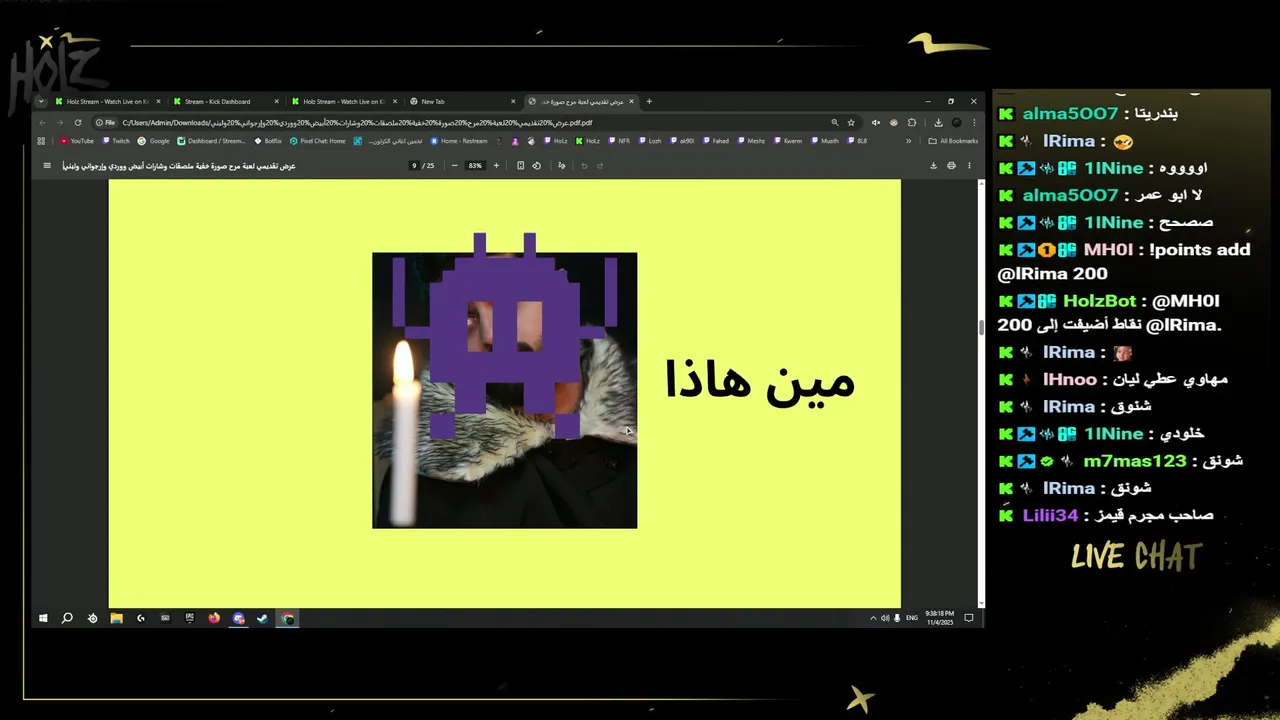Open the NFR bookmark
Screen dimensions: 1280x720
[619, 141]
